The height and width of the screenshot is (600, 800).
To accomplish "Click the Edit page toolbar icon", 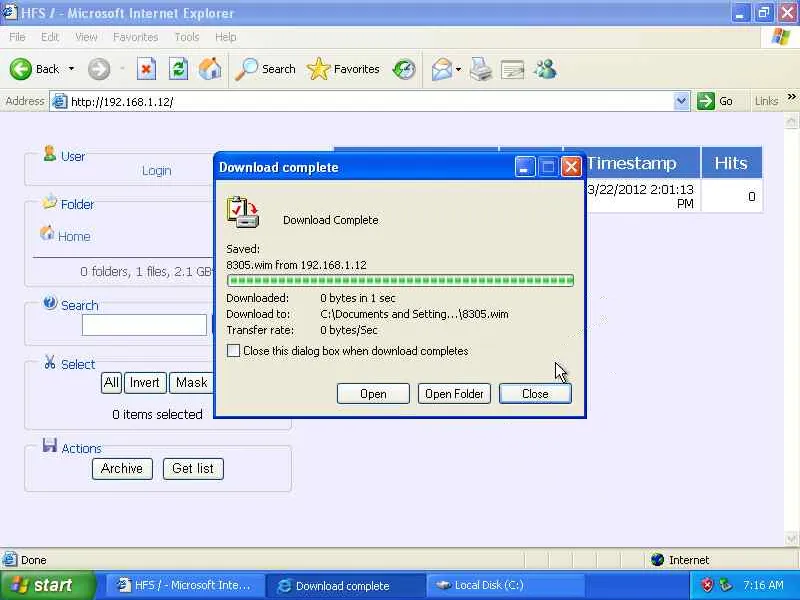I will pyautogui.click(x=513, y=69).
